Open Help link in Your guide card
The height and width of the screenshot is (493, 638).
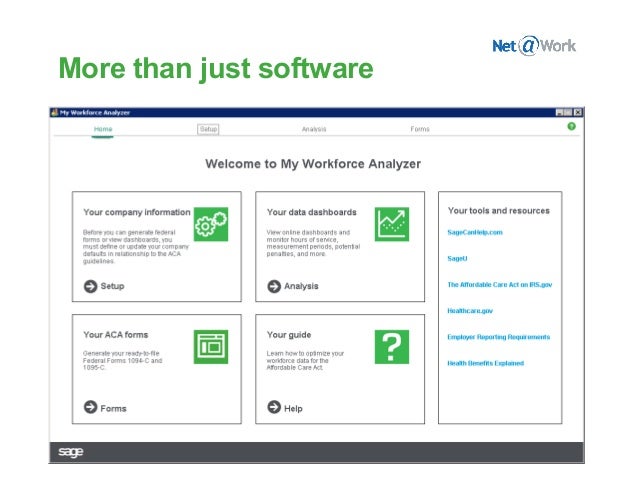coord(293,408)
